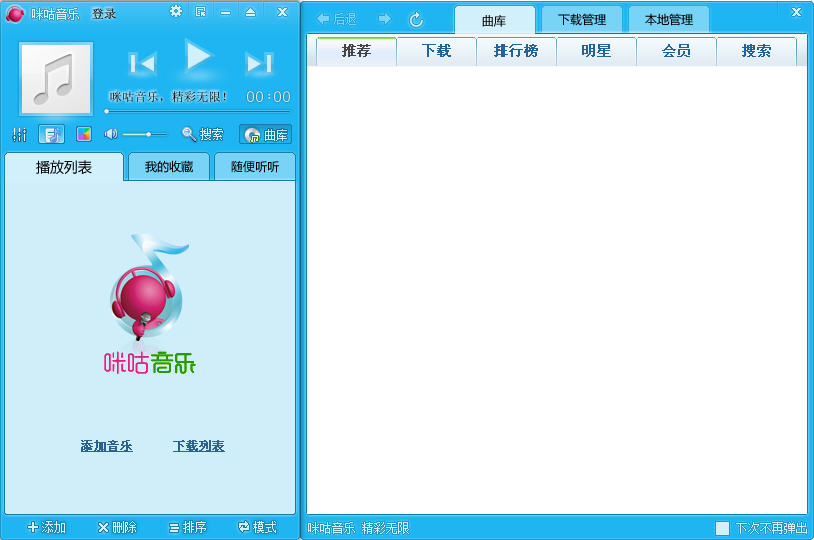Screen dimensions: 814x540
Task: Open the 搜索 sub-tab
Action: pyautogui.click(x=756, y=51)
